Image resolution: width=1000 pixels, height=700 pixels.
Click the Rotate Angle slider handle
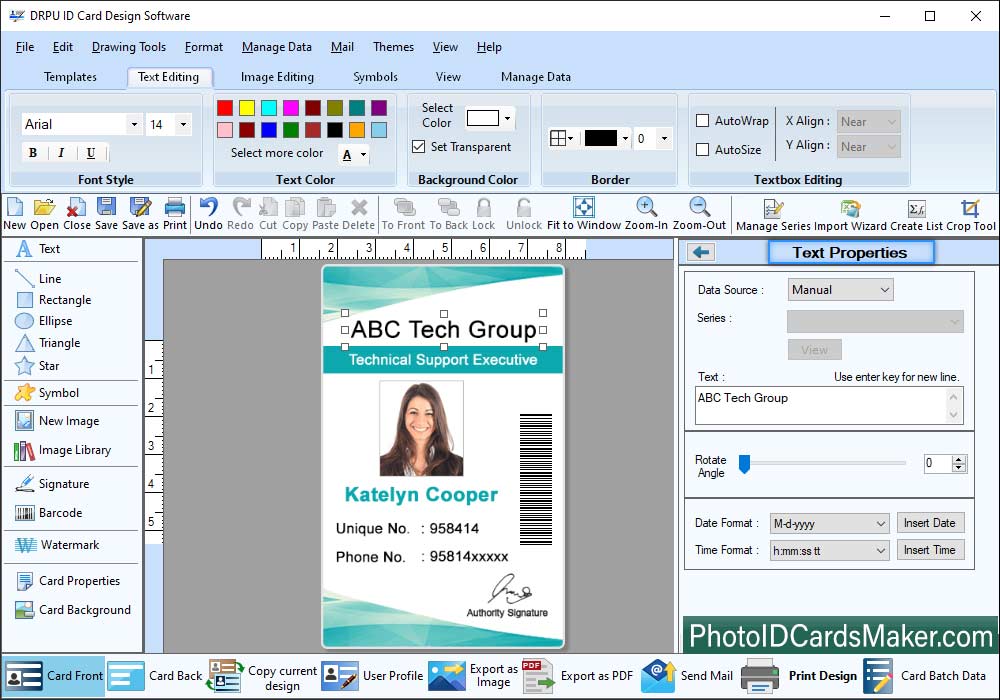[x=744, y=464]
